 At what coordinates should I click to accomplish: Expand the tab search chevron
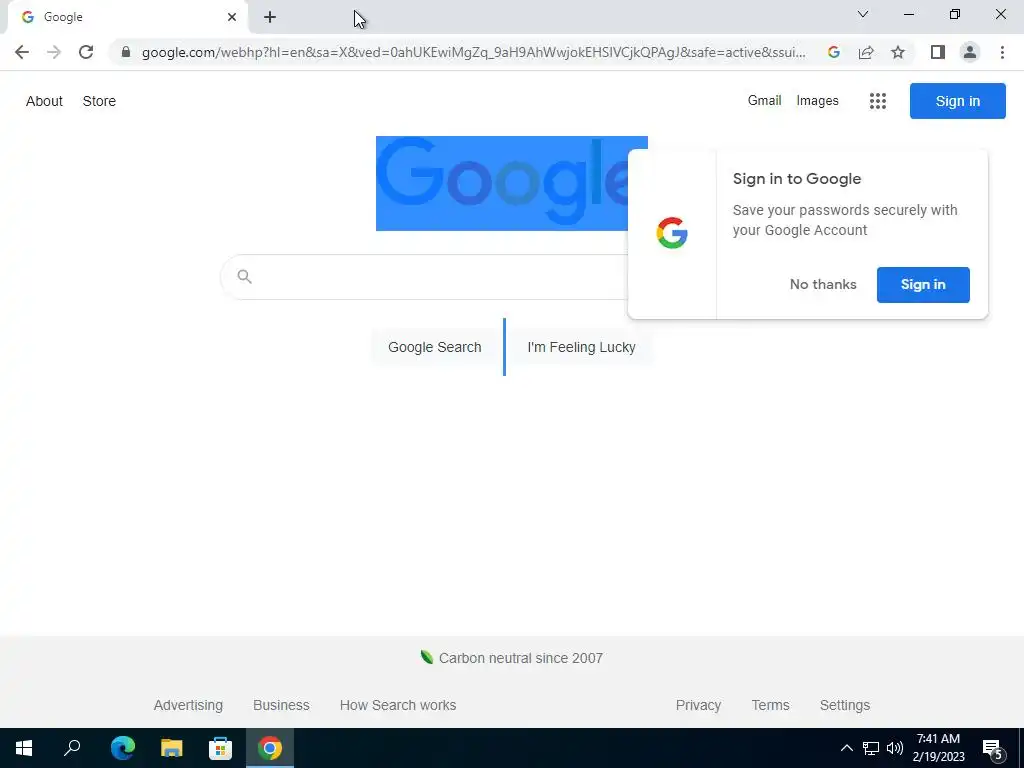(x=863, y=14)
